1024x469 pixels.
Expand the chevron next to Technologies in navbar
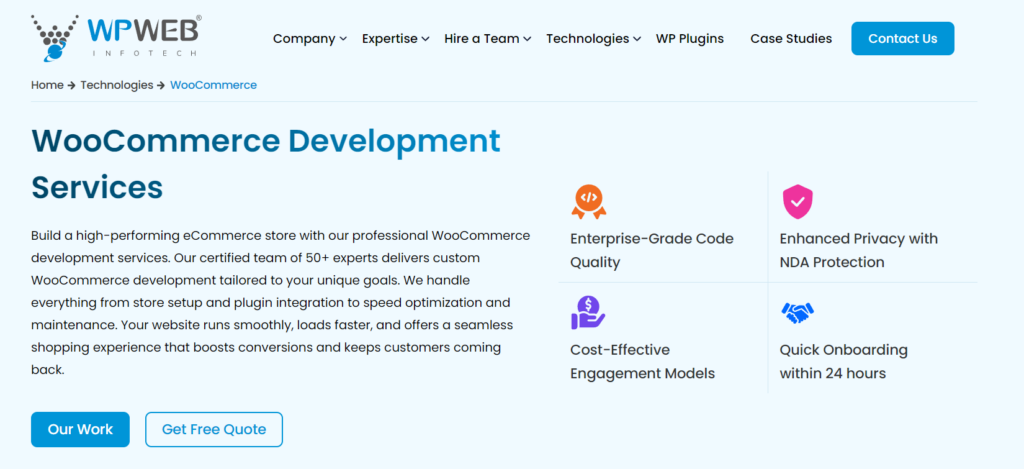tap(637, 39)
